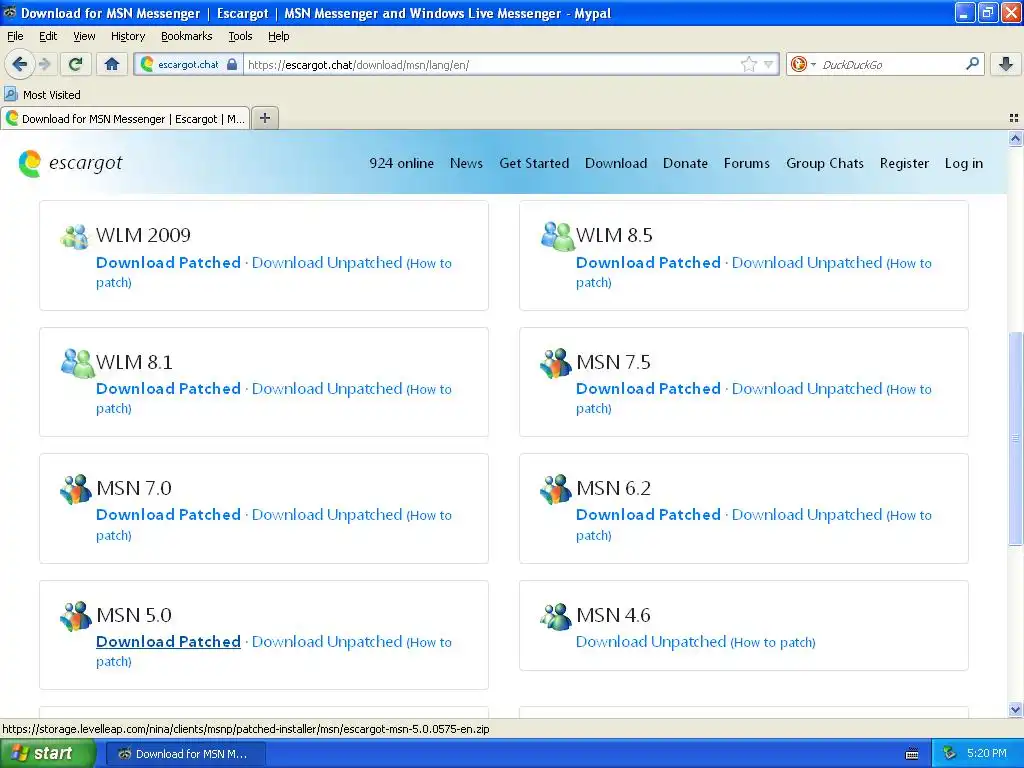1024x768 pixels.
Task: Click the search magnifier icon
Action: (x=972, y=64)
